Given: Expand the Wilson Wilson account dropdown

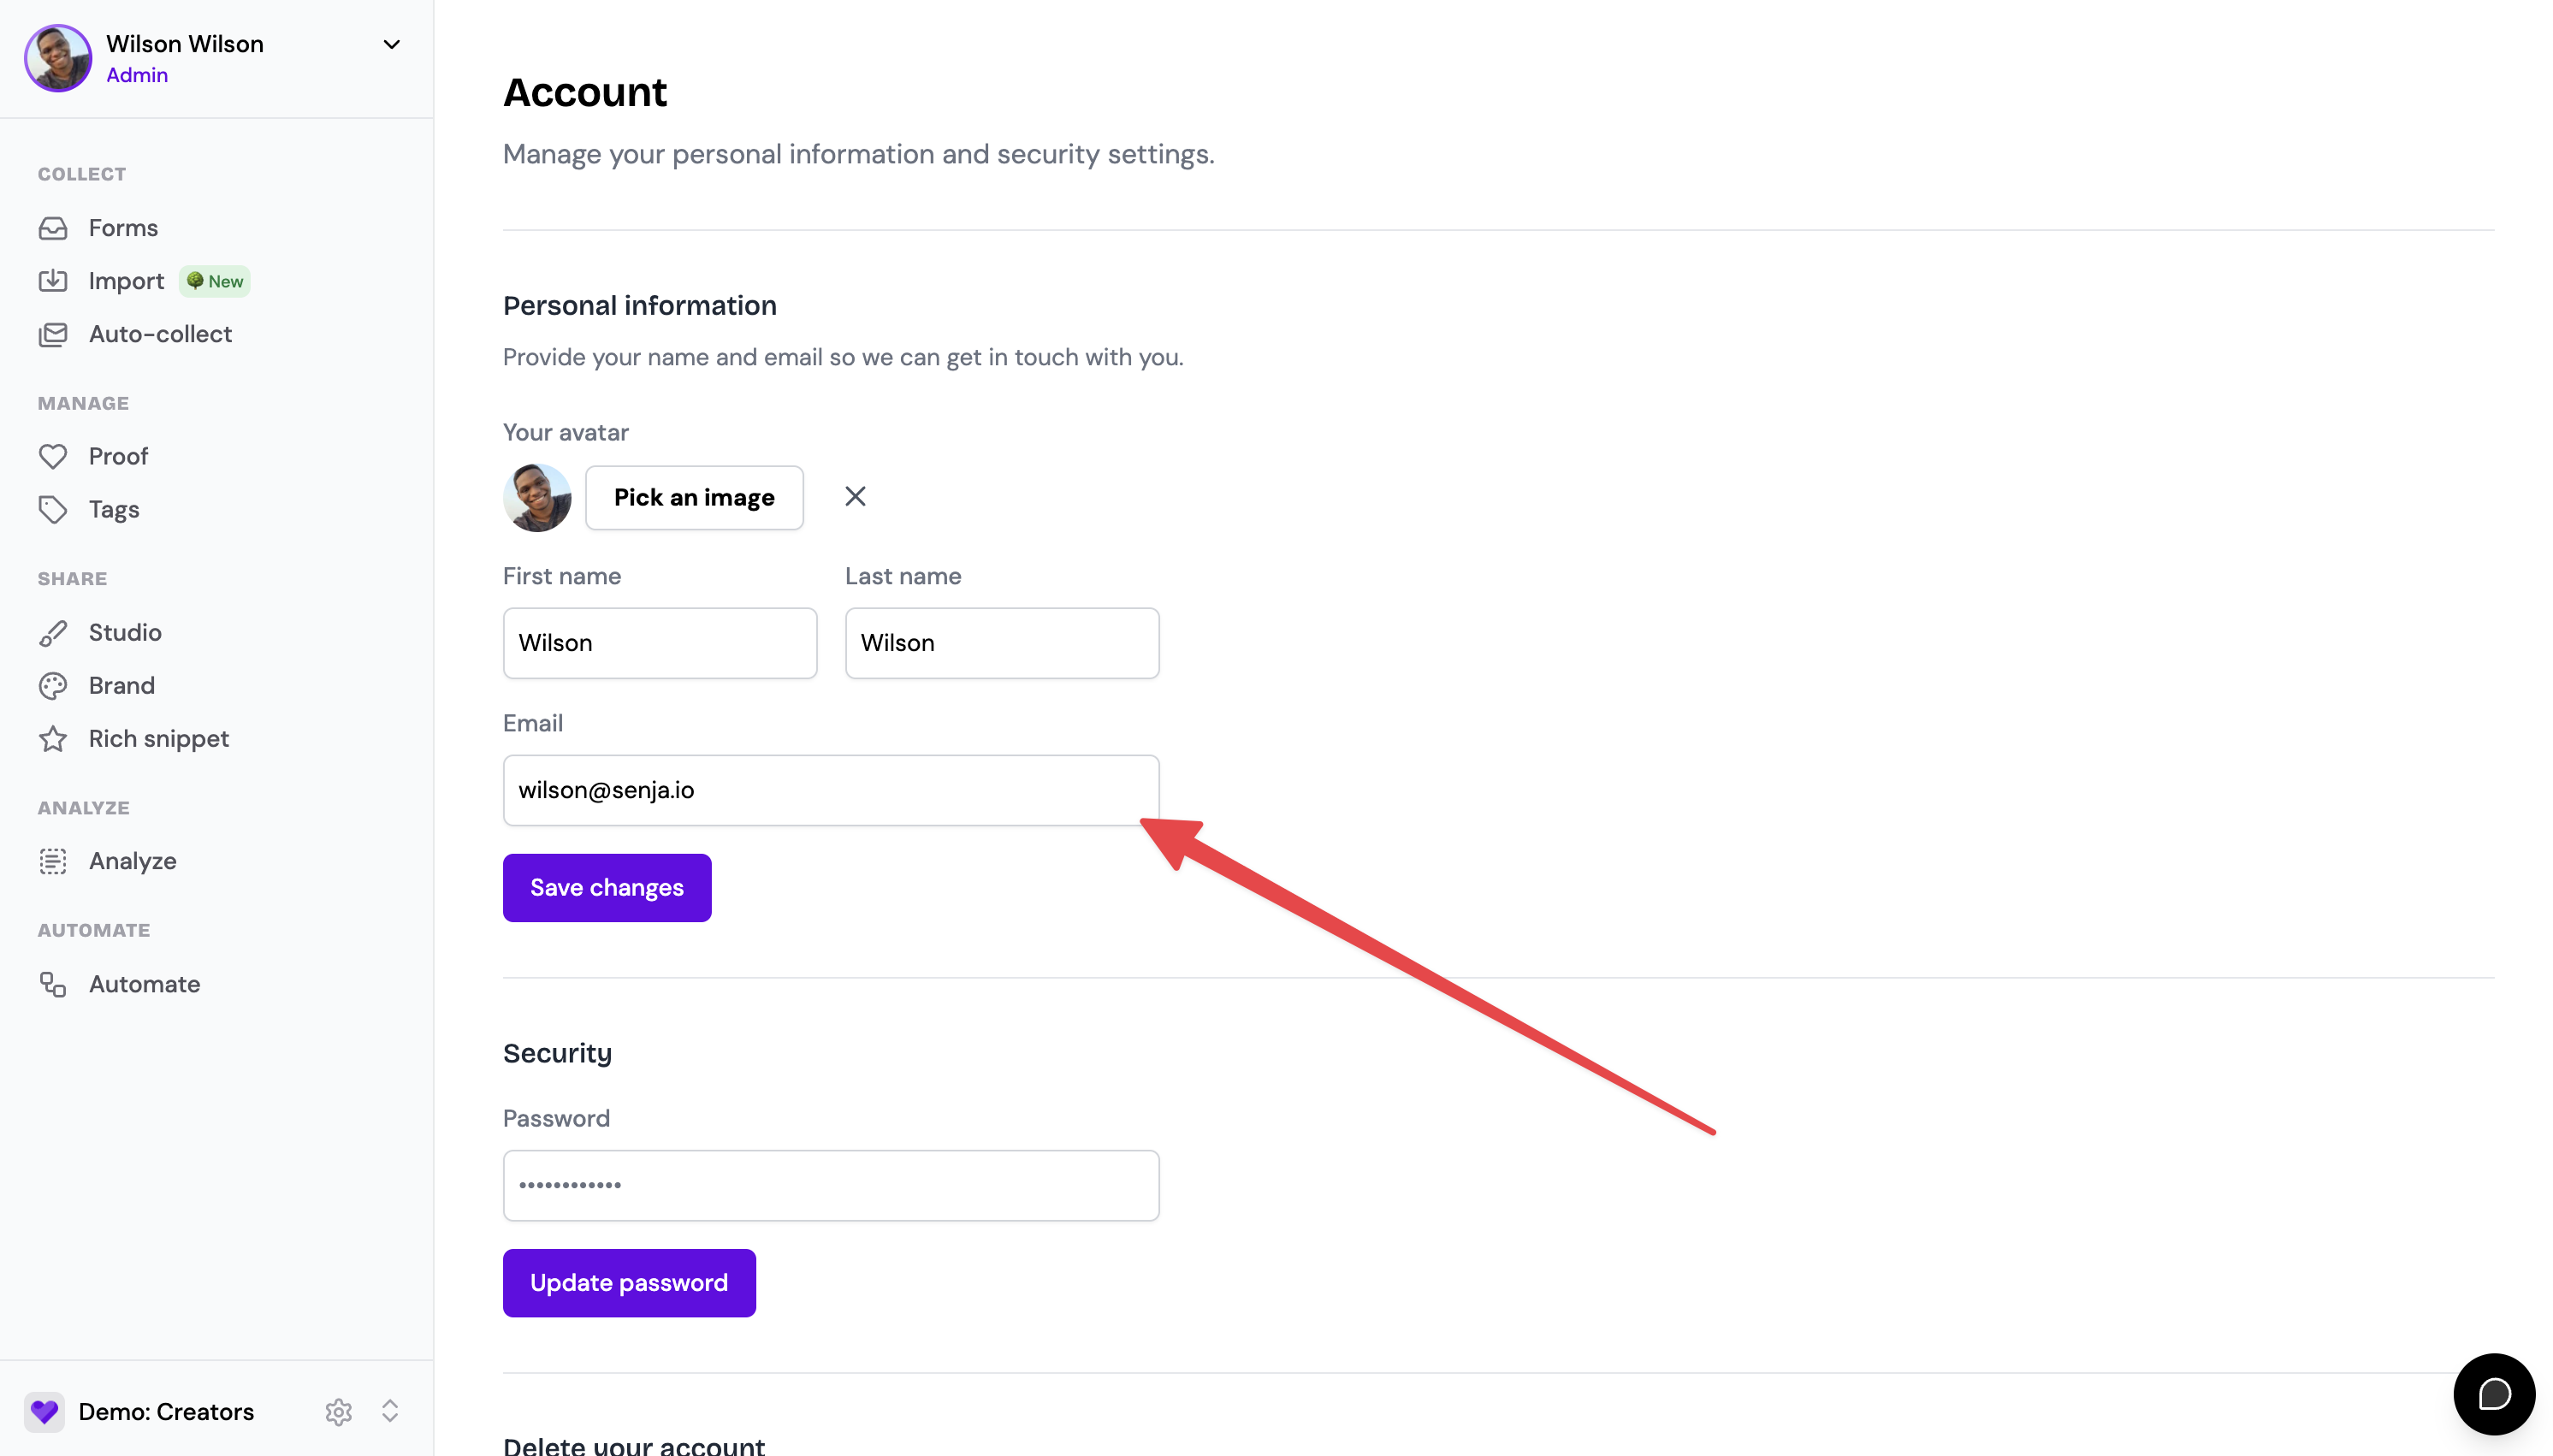Looking at the screenshot, I should (392, 44).
